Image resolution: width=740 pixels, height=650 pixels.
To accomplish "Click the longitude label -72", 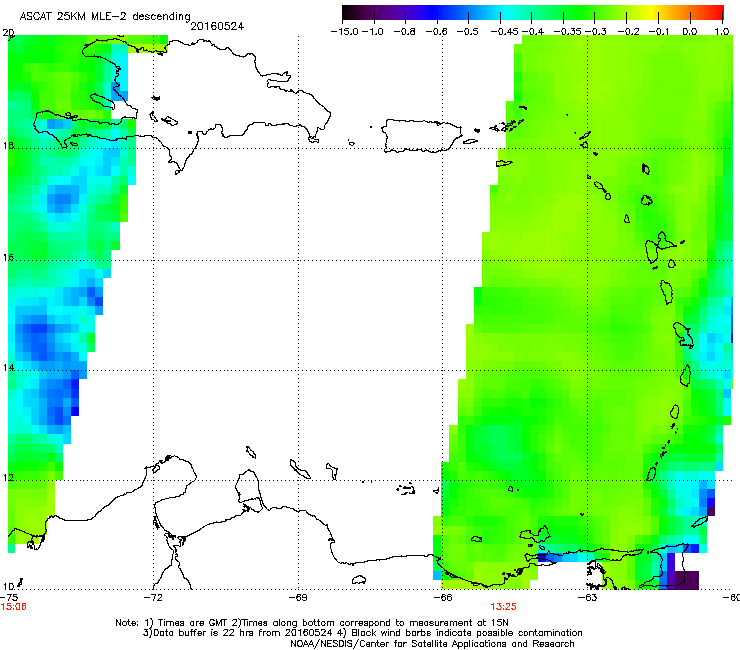I will click(x=153, y=597).
